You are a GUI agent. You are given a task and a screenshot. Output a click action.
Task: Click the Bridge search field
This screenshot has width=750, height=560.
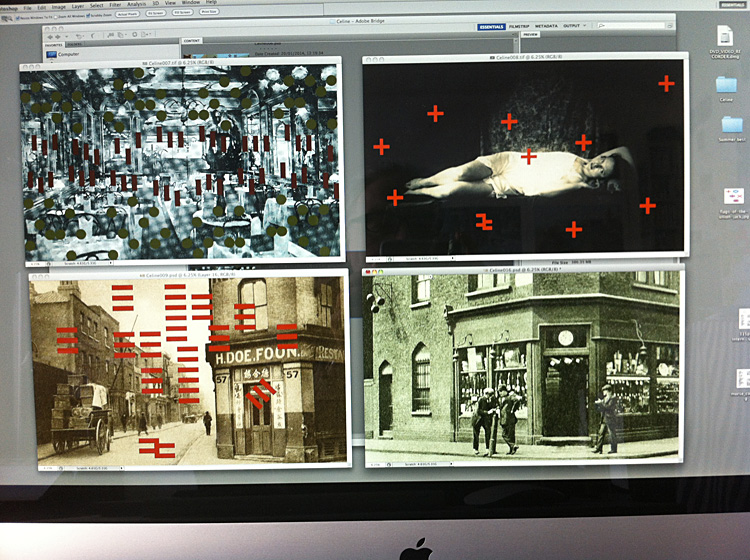pos(631,25)
